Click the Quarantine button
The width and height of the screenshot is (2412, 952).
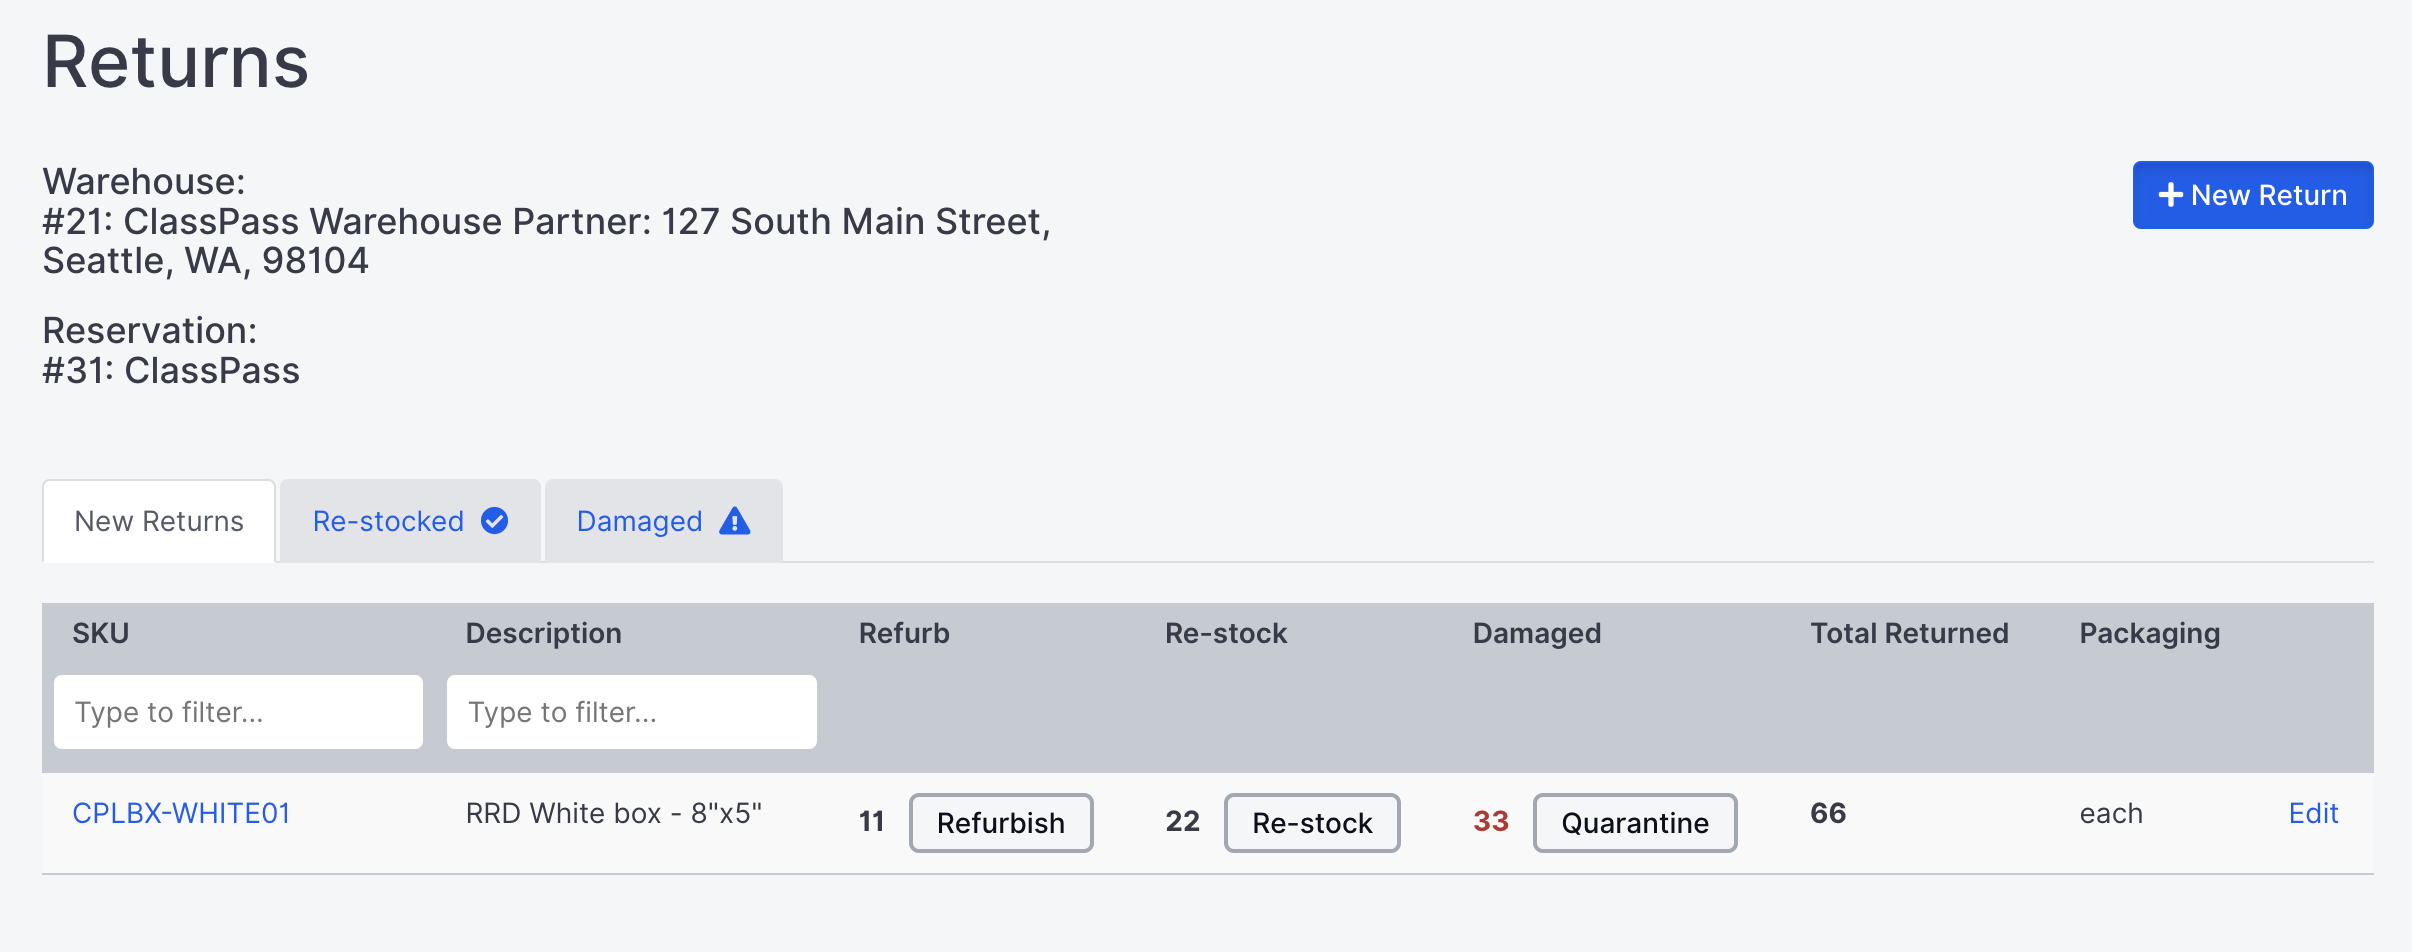point(1635,823)
